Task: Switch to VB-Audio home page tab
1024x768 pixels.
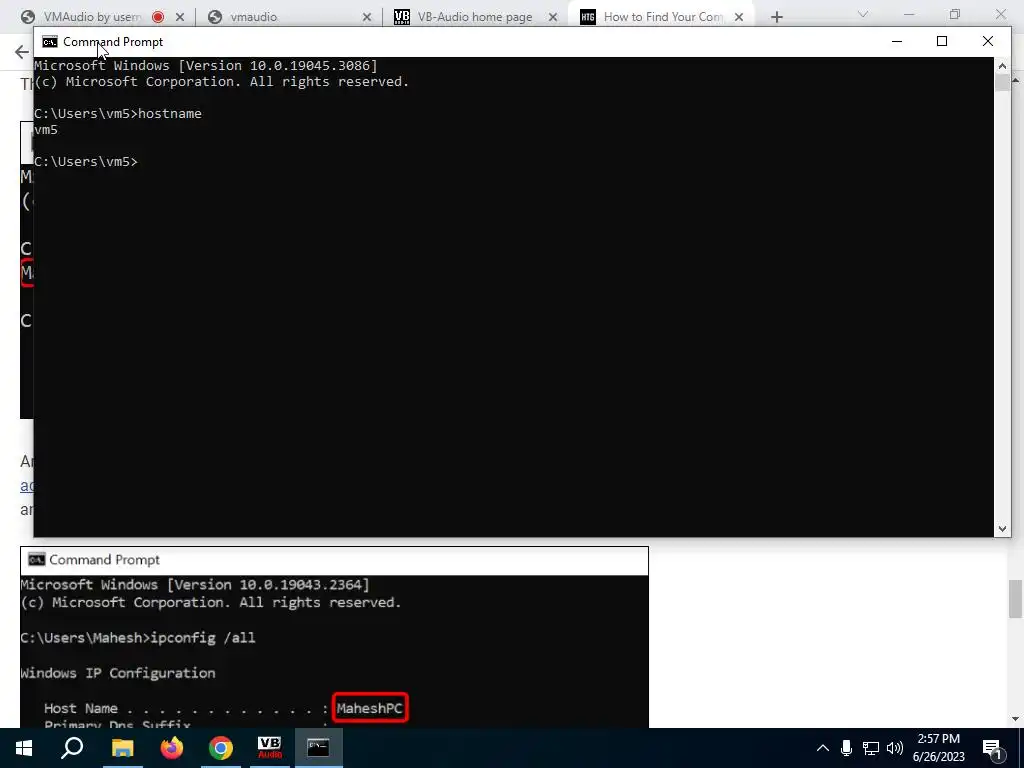Action: pos(475,17)
